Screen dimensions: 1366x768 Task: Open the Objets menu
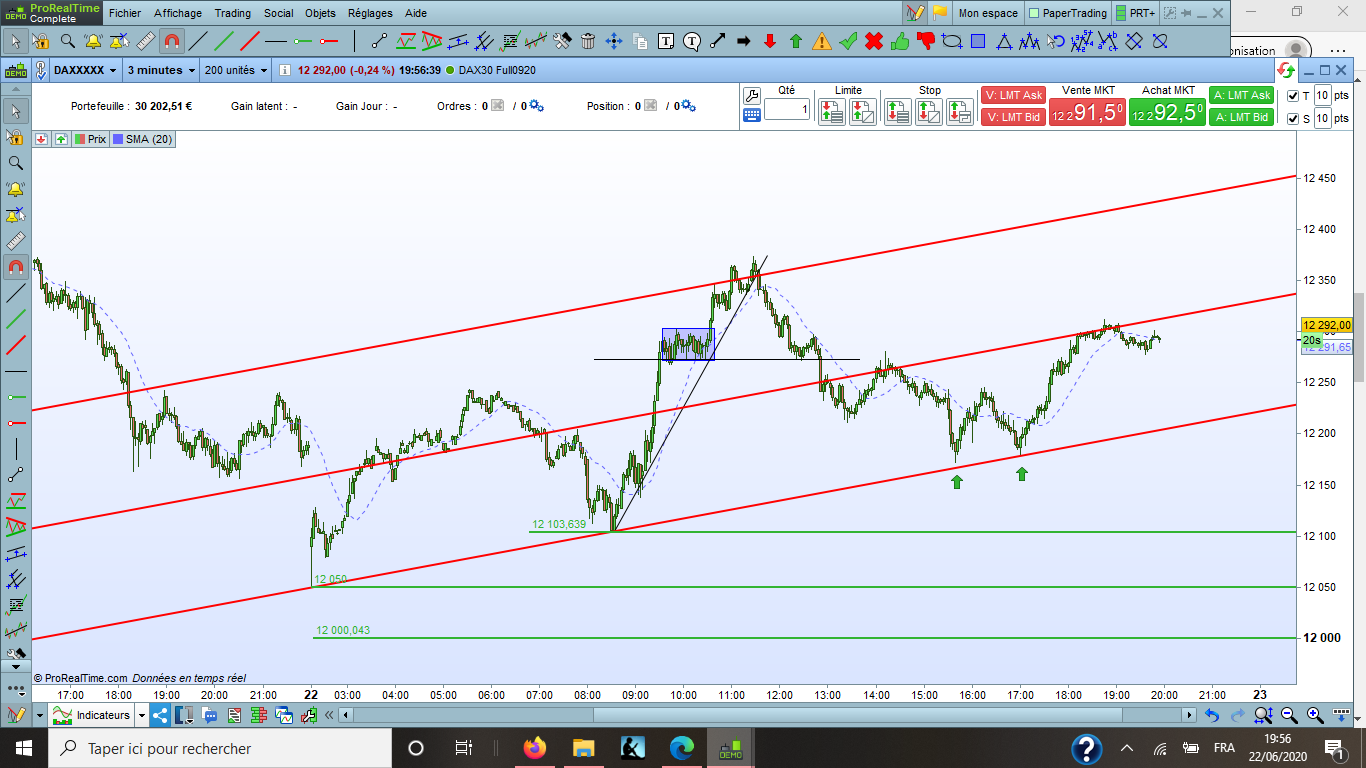point(321,13)
